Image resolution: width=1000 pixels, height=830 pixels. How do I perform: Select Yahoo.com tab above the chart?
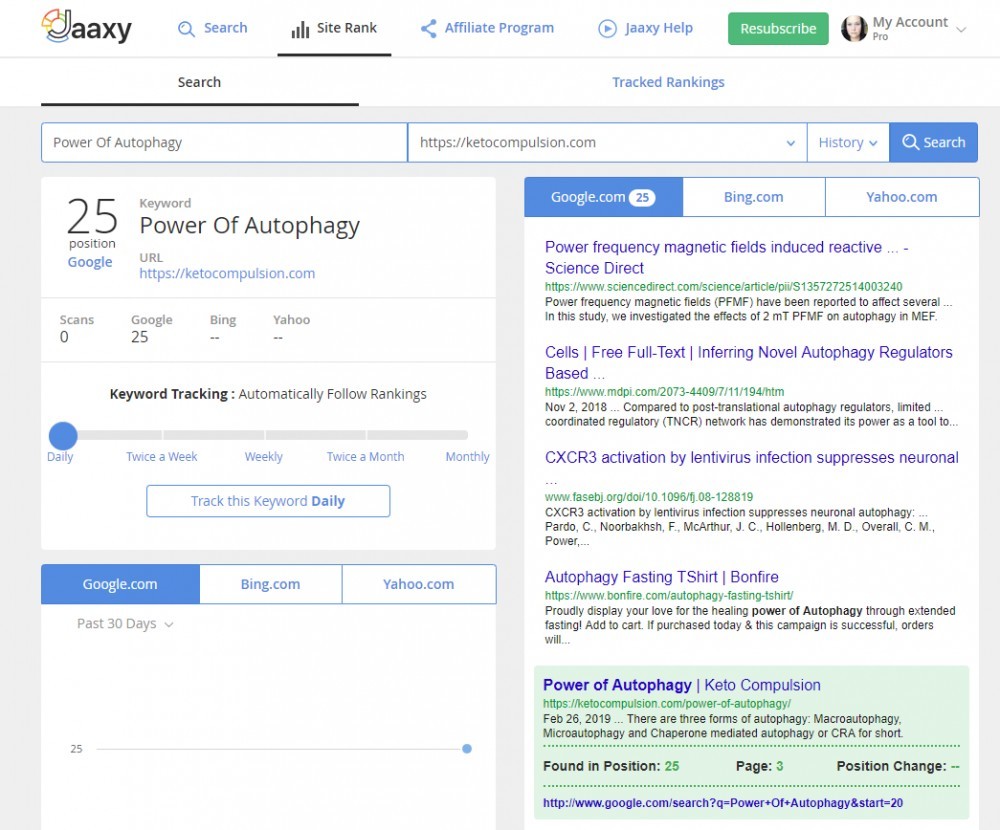(x=419, y=584)
